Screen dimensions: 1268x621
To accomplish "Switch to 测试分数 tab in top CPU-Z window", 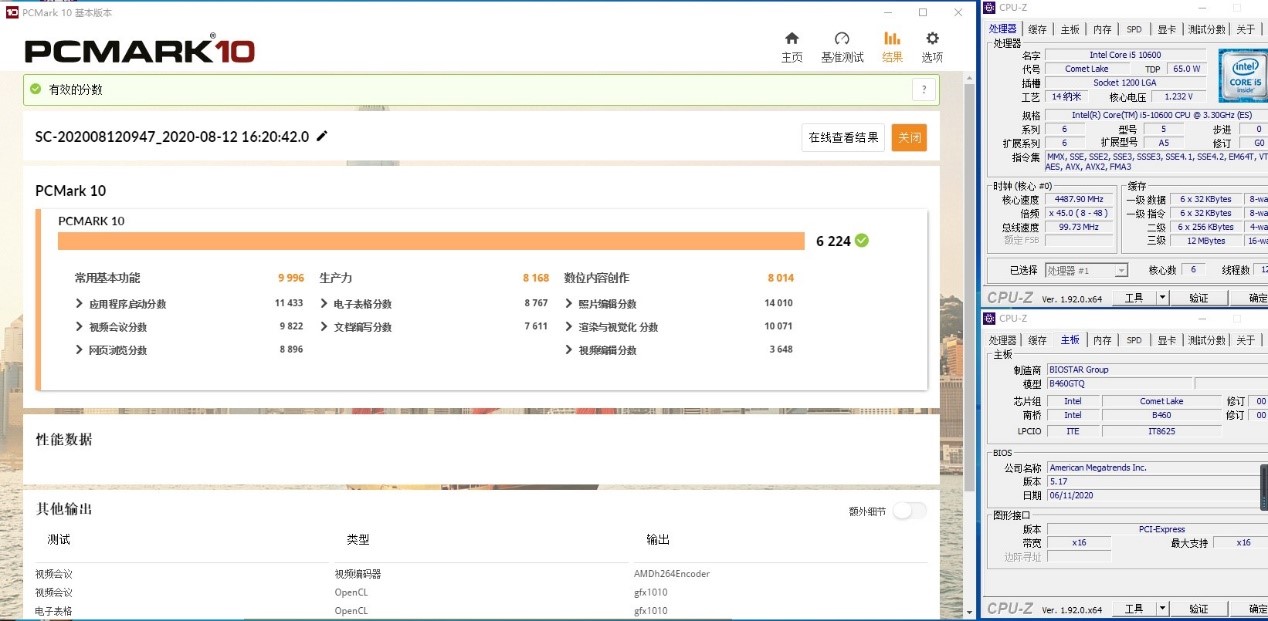I will coord(1207,29).
